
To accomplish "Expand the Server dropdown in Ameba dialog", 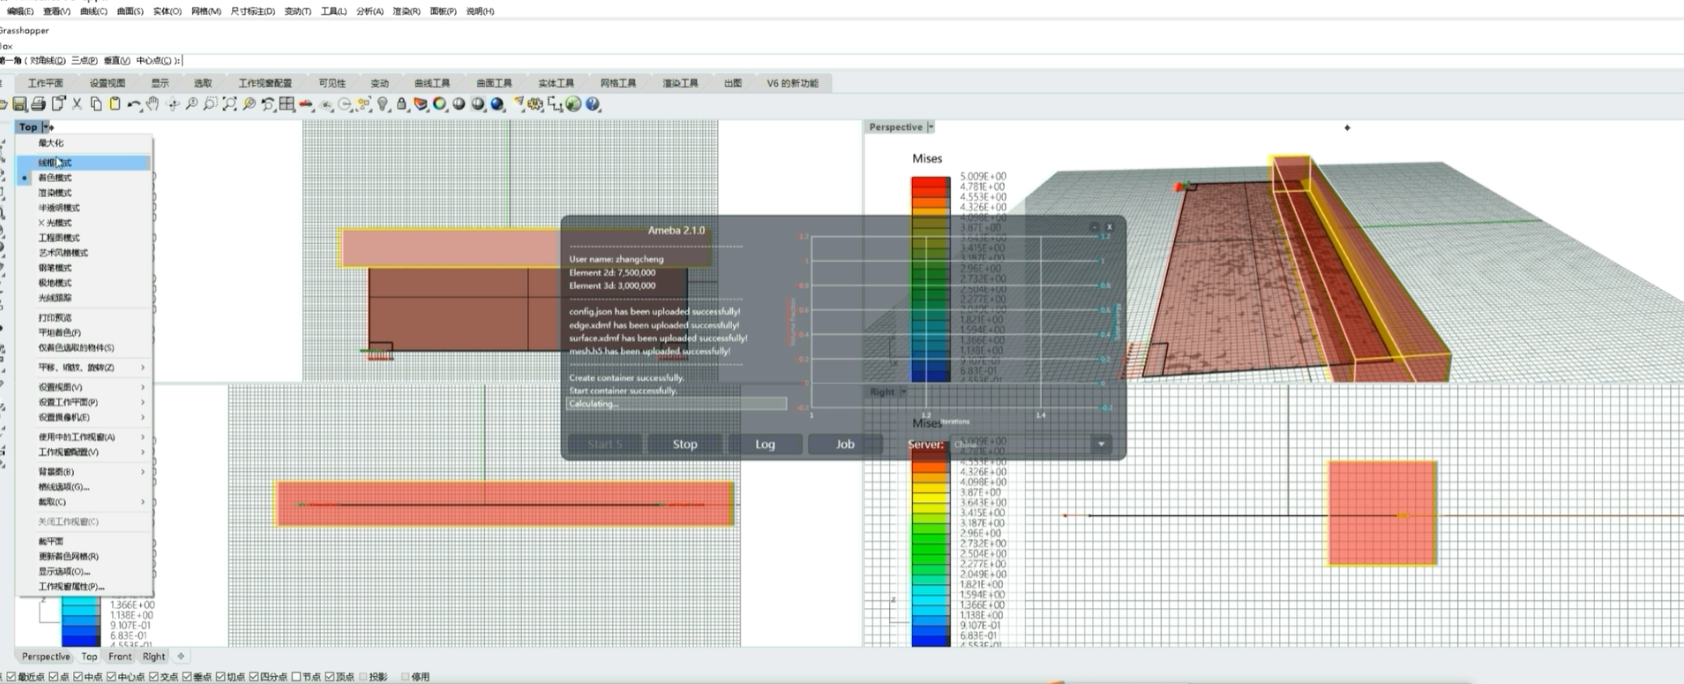I will (x=1101, y=444).
